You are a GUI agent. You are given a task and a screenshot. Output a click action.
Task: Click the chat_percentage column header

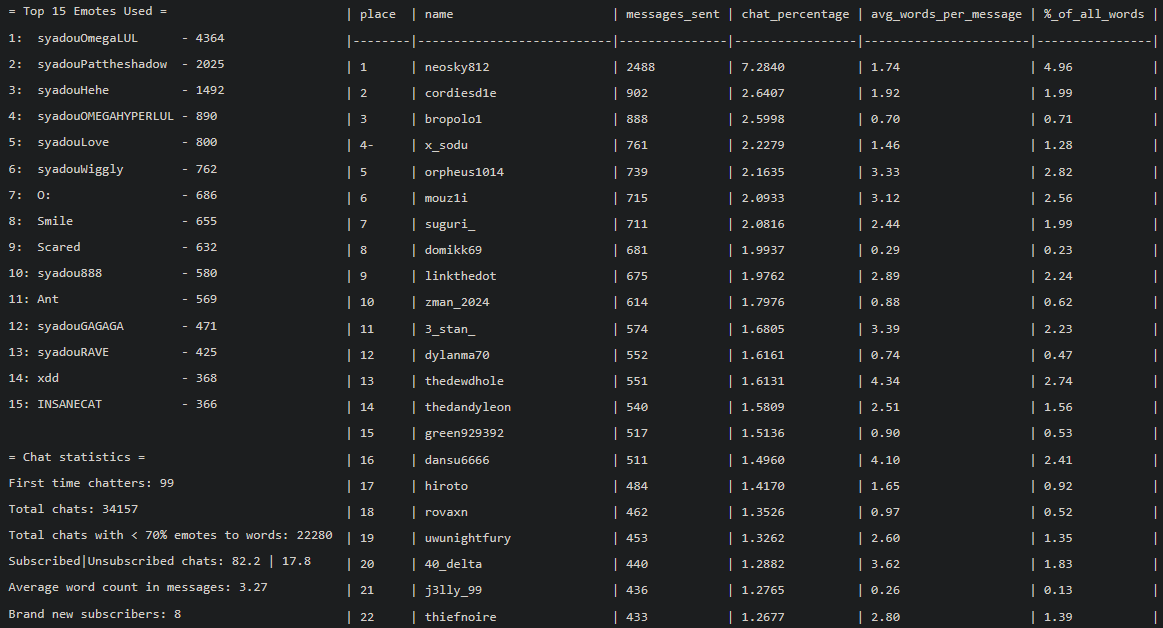pos(794,14)
